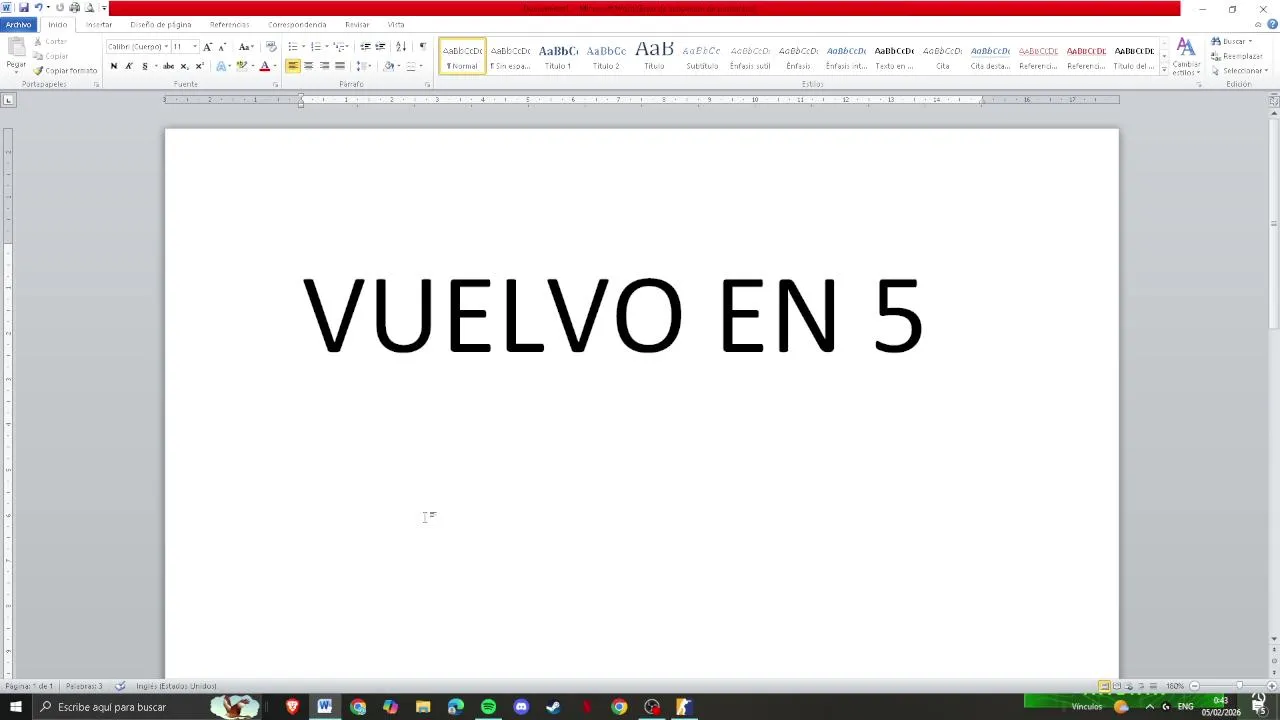Apply the Cita style

tap(942, 56)
